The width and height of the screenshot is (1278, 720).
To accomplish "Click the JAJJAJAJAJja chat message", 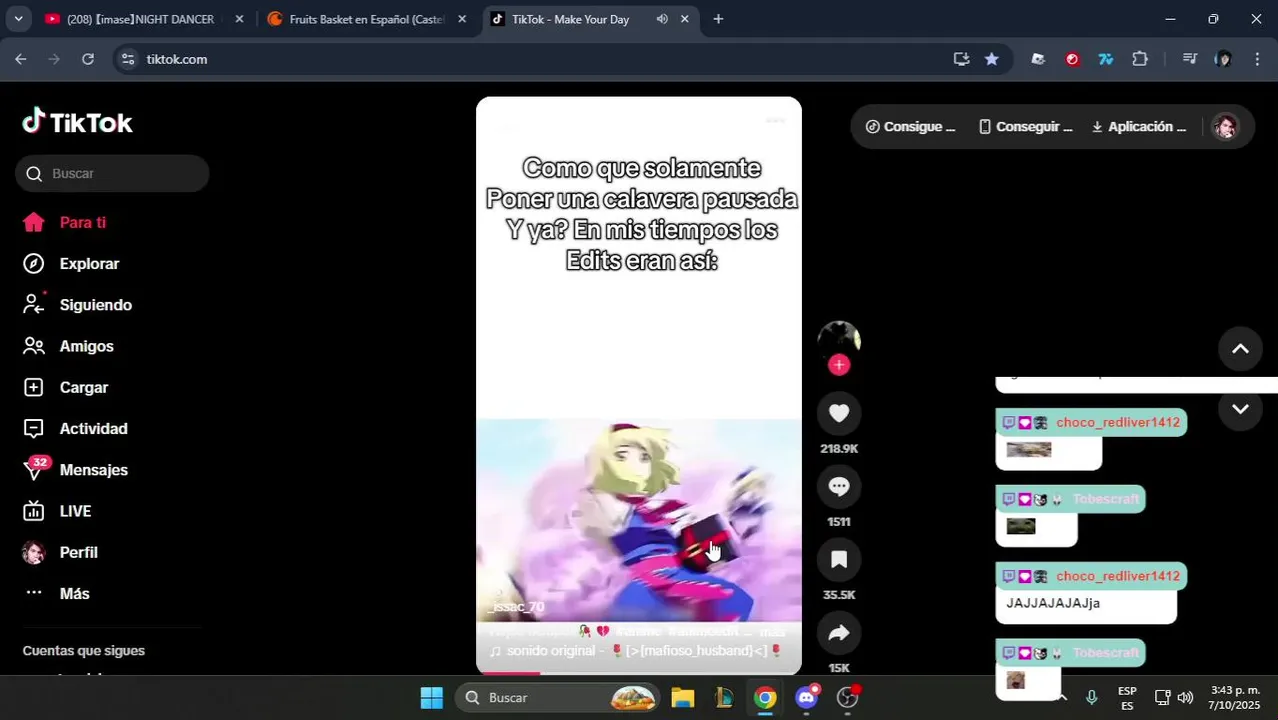I will 1053,603.
